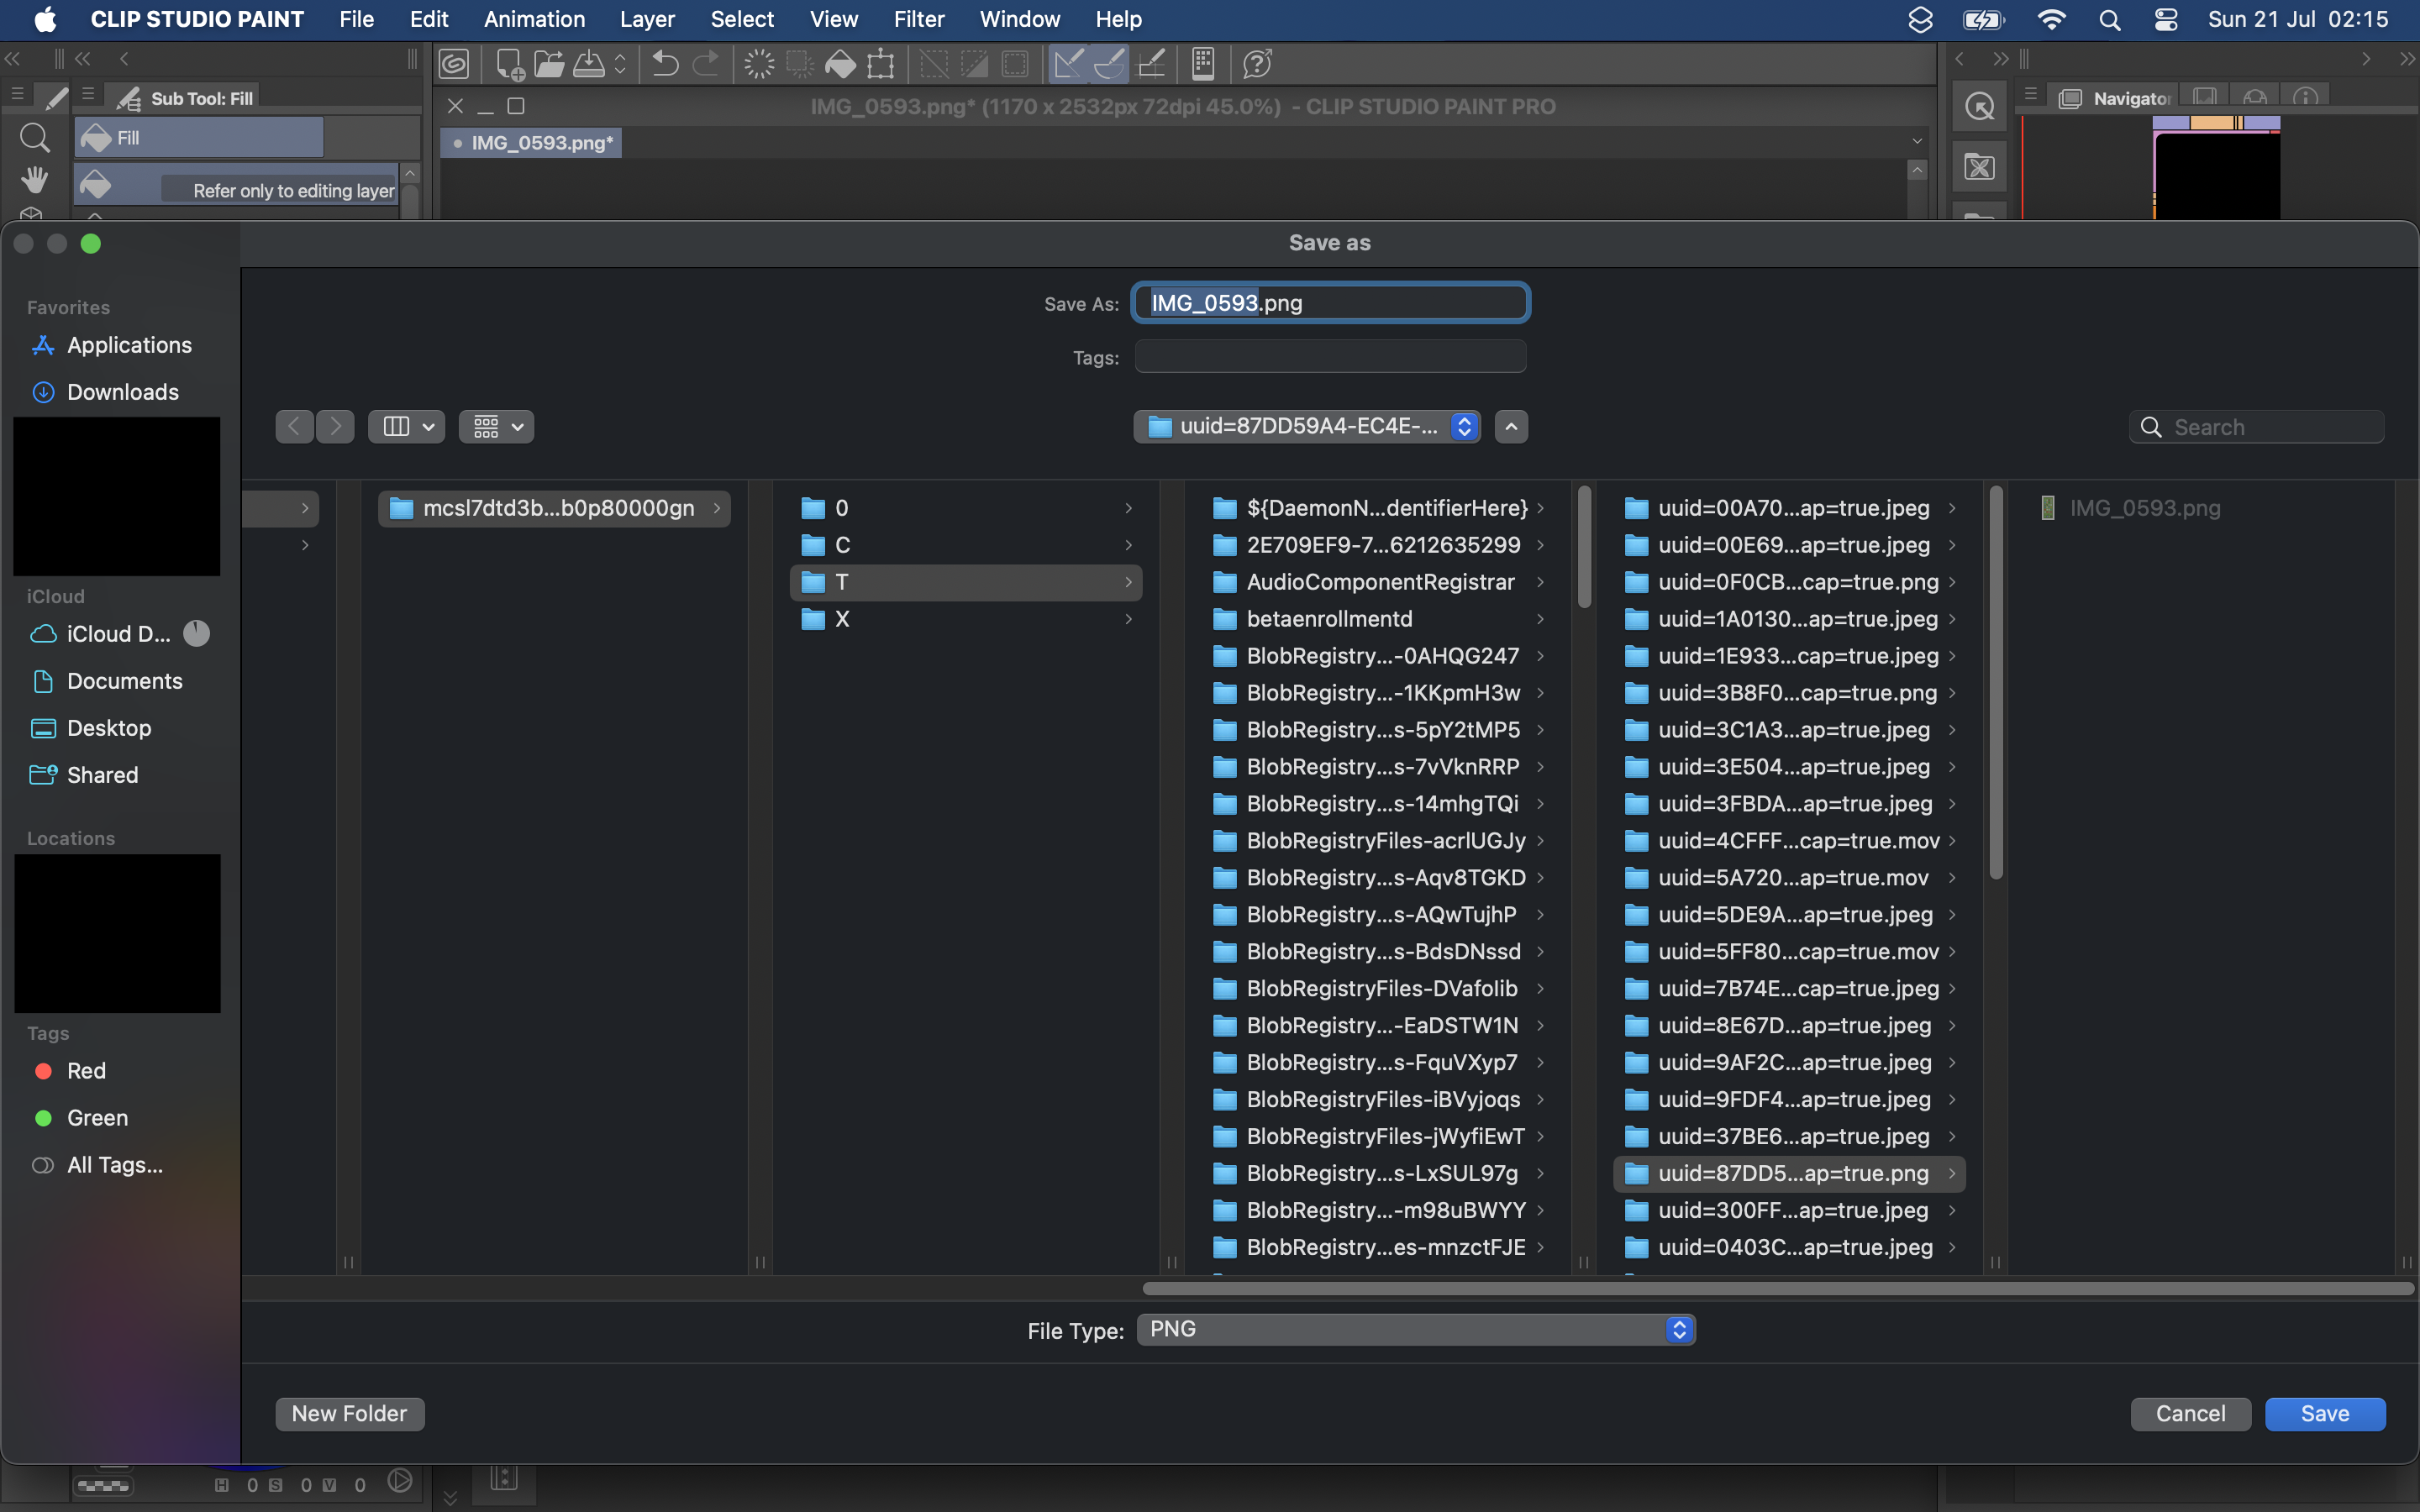
Task: Toggle Snap to Special Ruler
Action: point(1110,63)
